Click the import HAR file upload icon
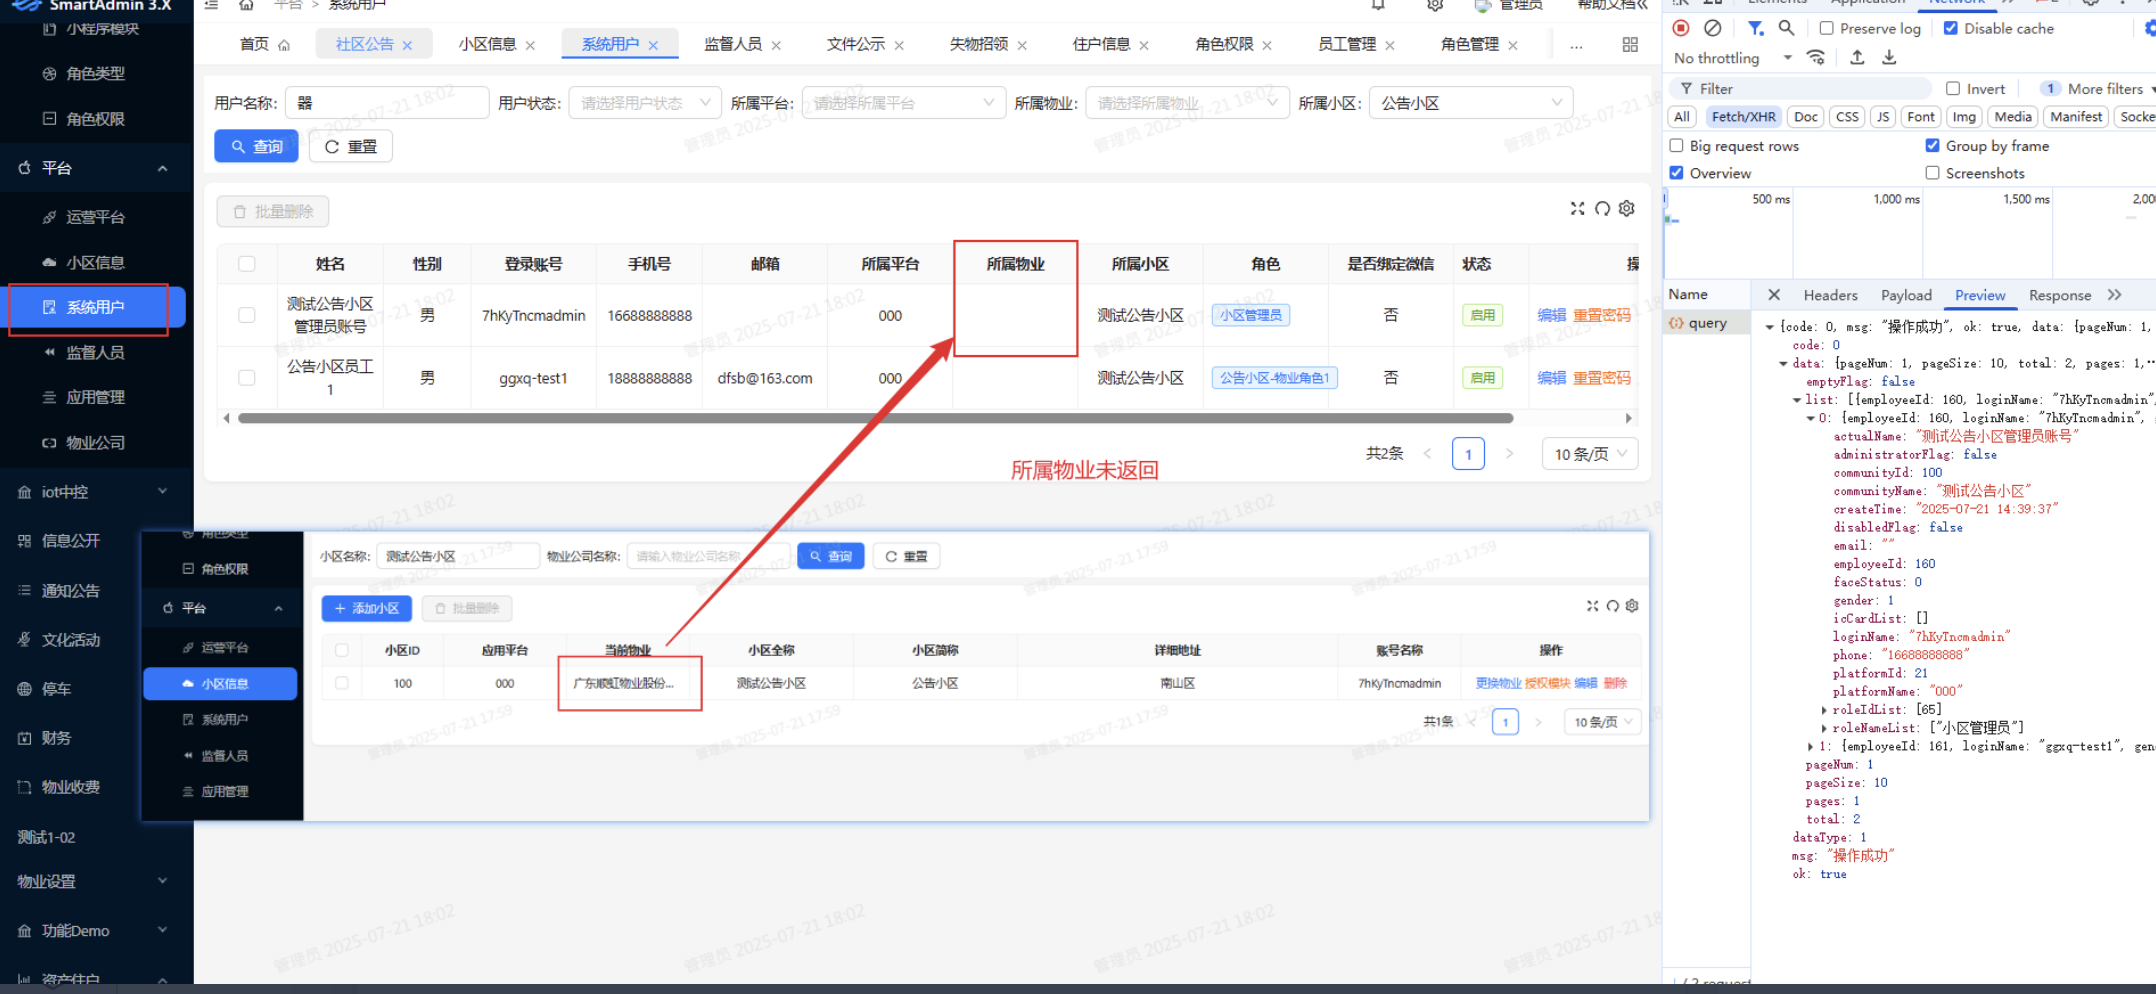Screen dimensions: 2156x994 (x=1857, y=58)
